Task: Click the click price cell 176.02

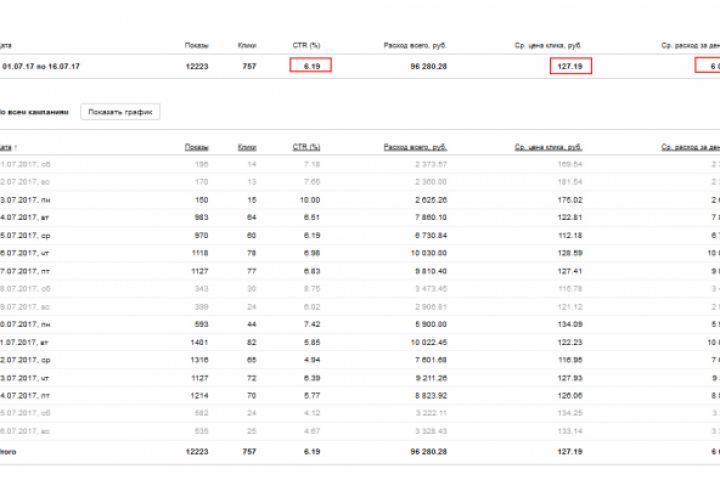Action: [570, 199]
